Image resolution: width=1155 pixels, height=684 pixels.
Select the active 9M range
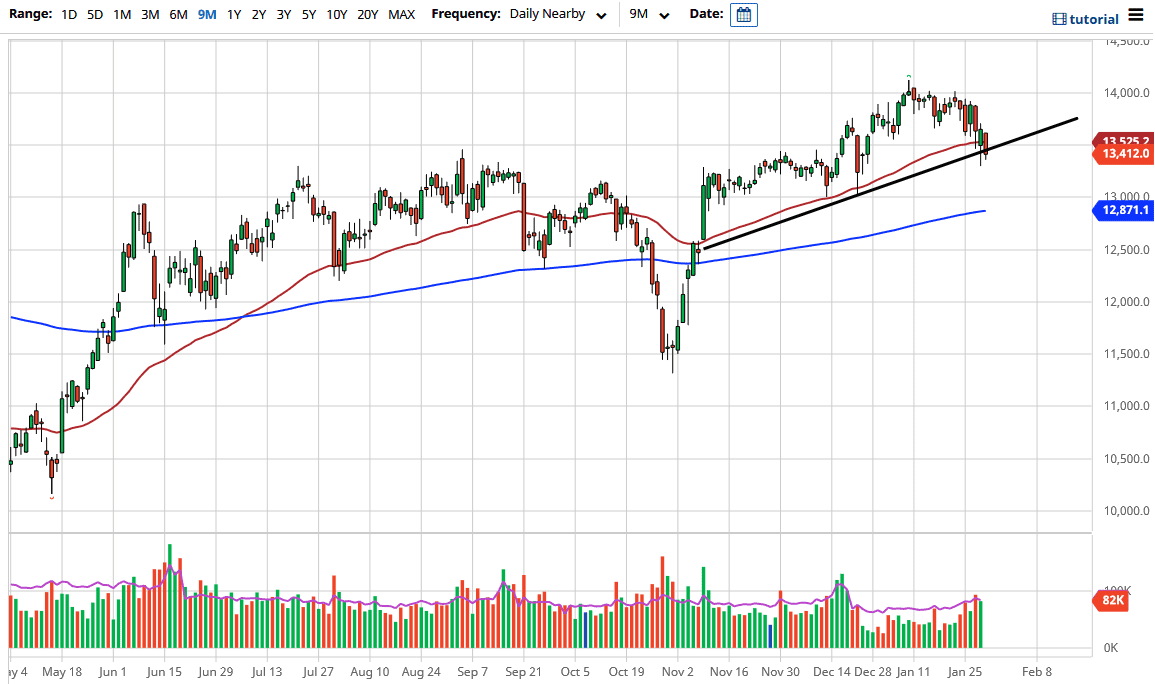pyautogui.click(x=207, y=14)
